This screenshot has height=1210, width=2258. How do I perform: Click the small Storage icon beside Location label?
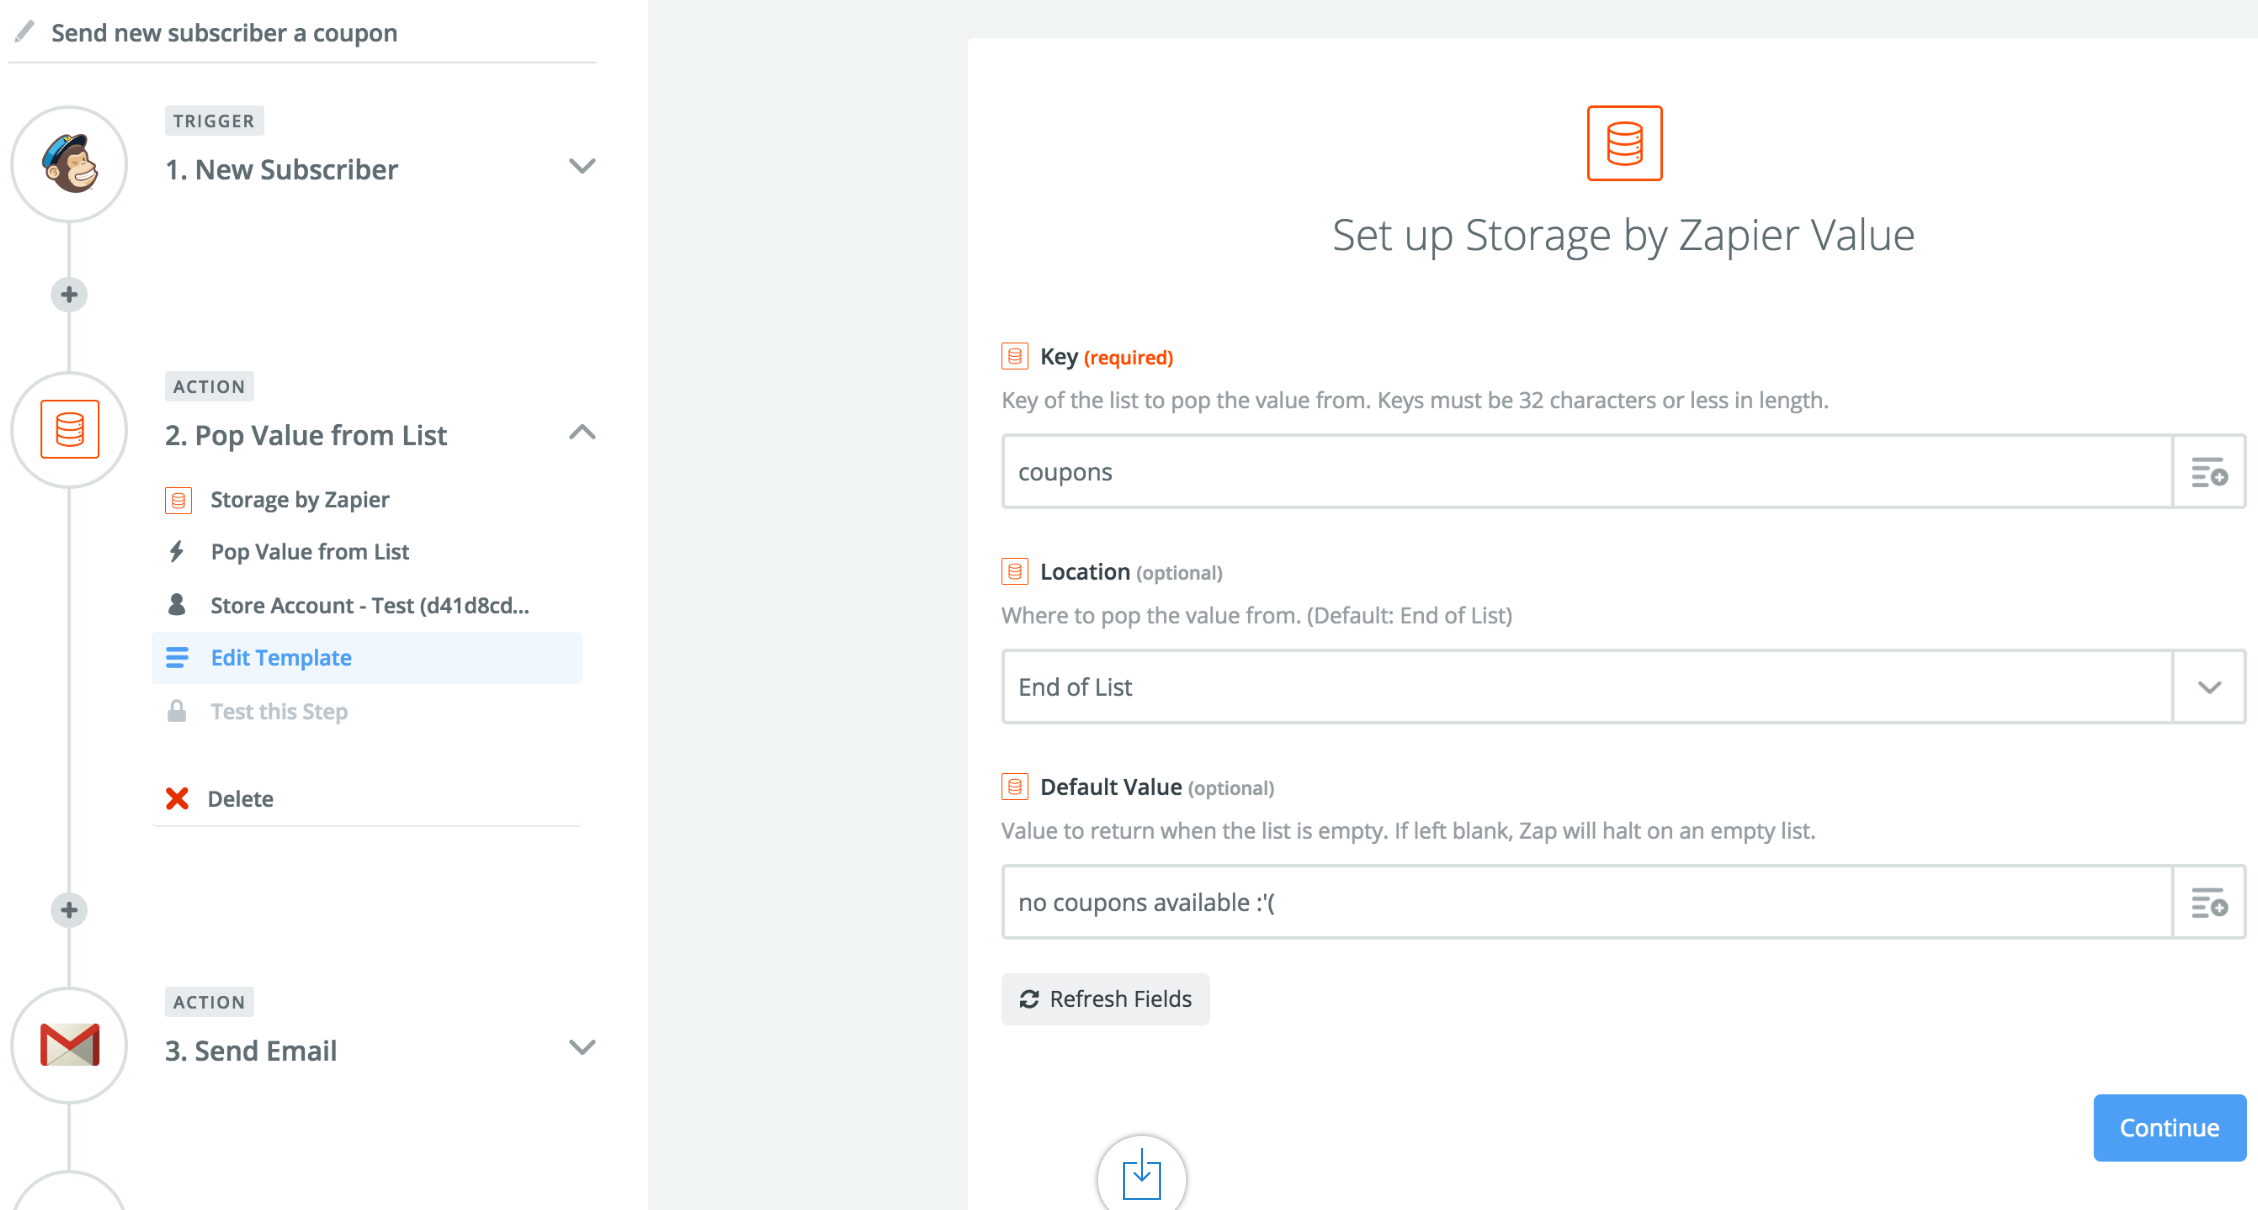point(1015,571)
